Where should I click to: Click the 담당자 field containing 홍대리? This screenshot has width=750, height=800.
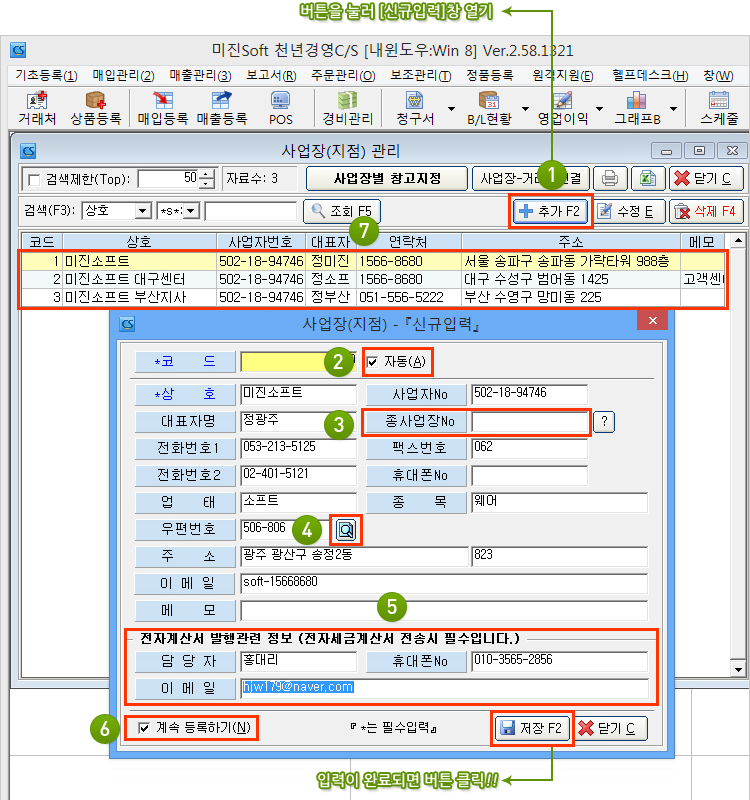coord(298,661)
